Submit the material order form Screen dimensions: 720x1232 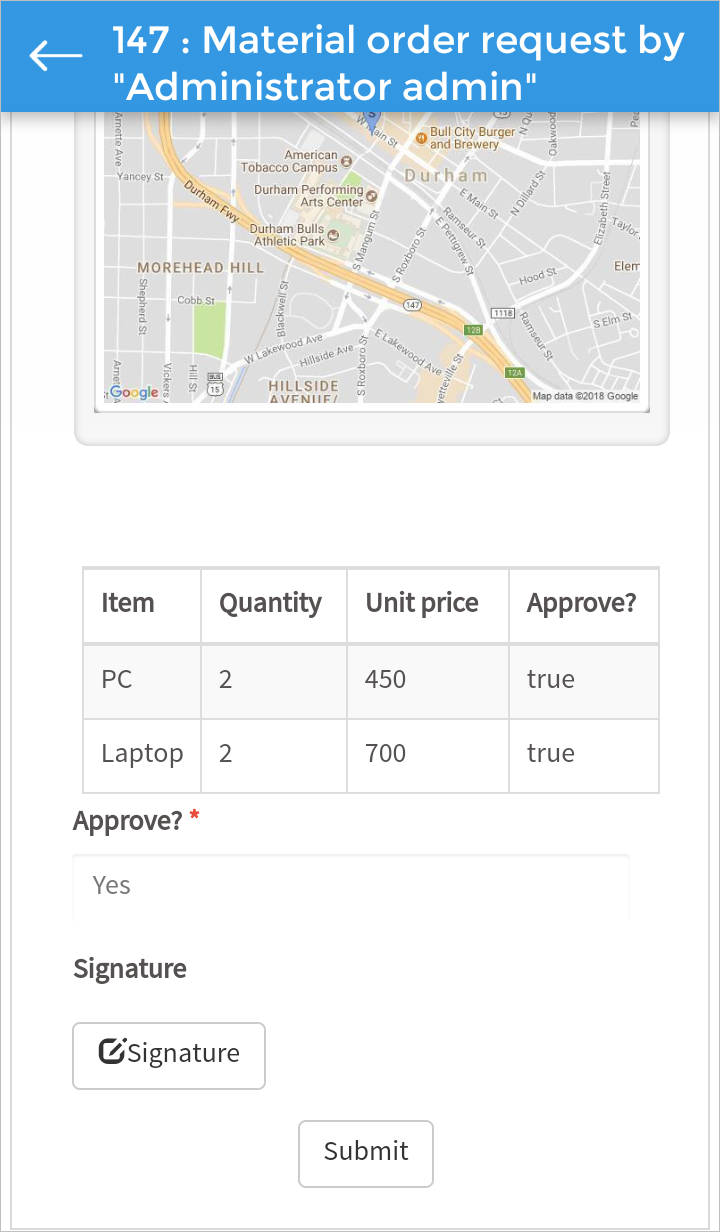366,1153
